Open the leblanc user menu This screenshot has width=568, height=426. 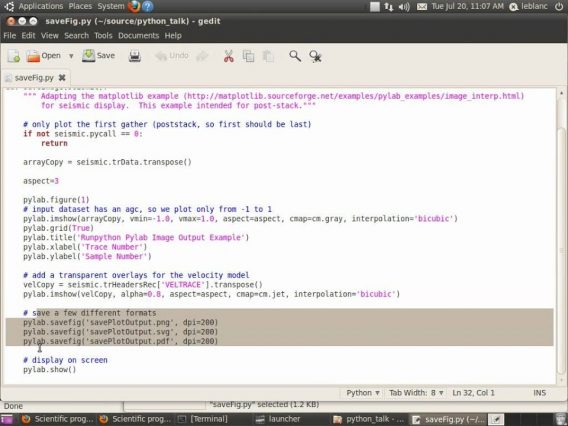click(529, 6)
